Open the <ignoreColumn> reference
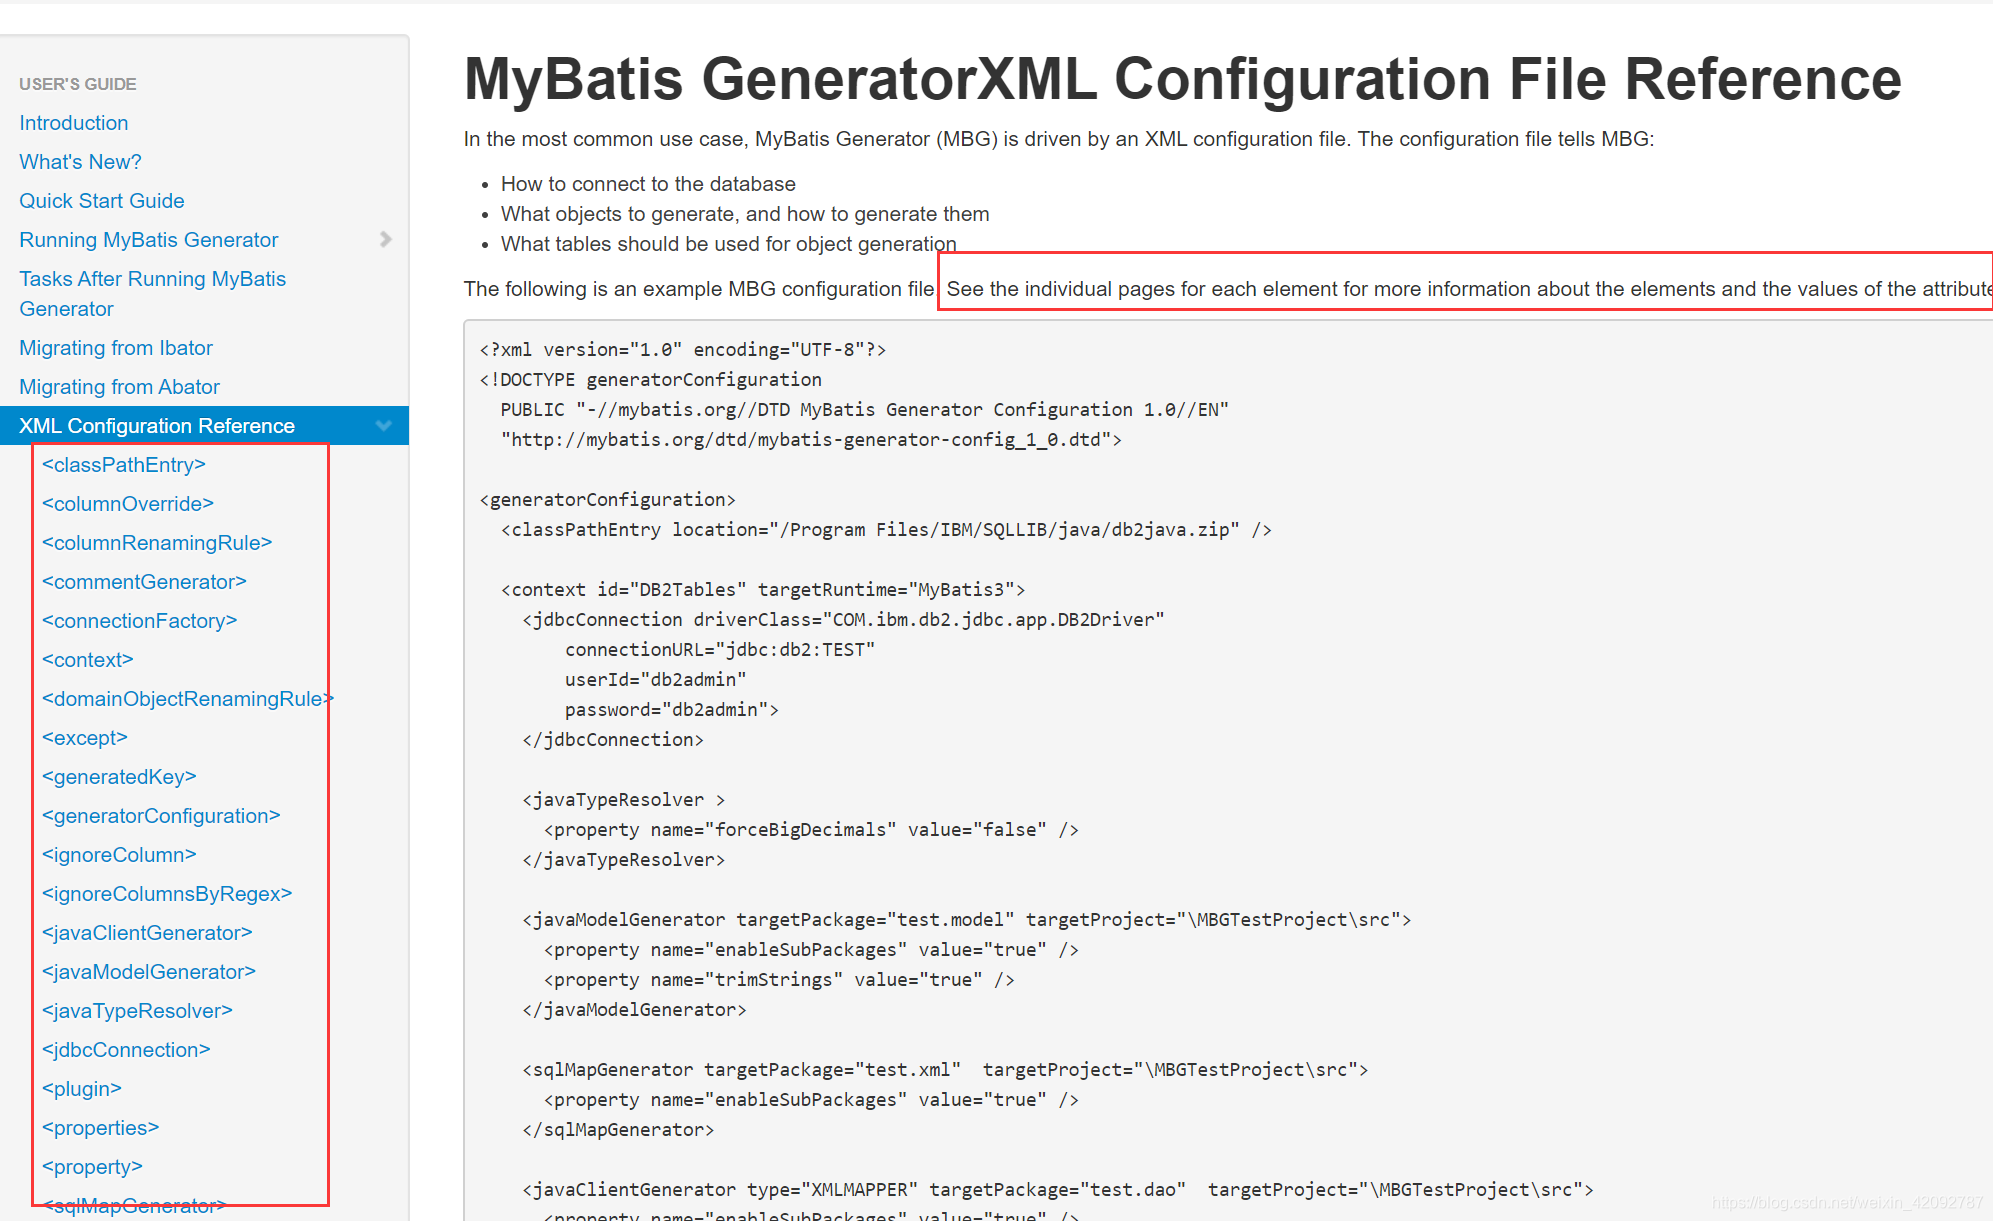1993x1221 pixels. click(x=119, y=855)
